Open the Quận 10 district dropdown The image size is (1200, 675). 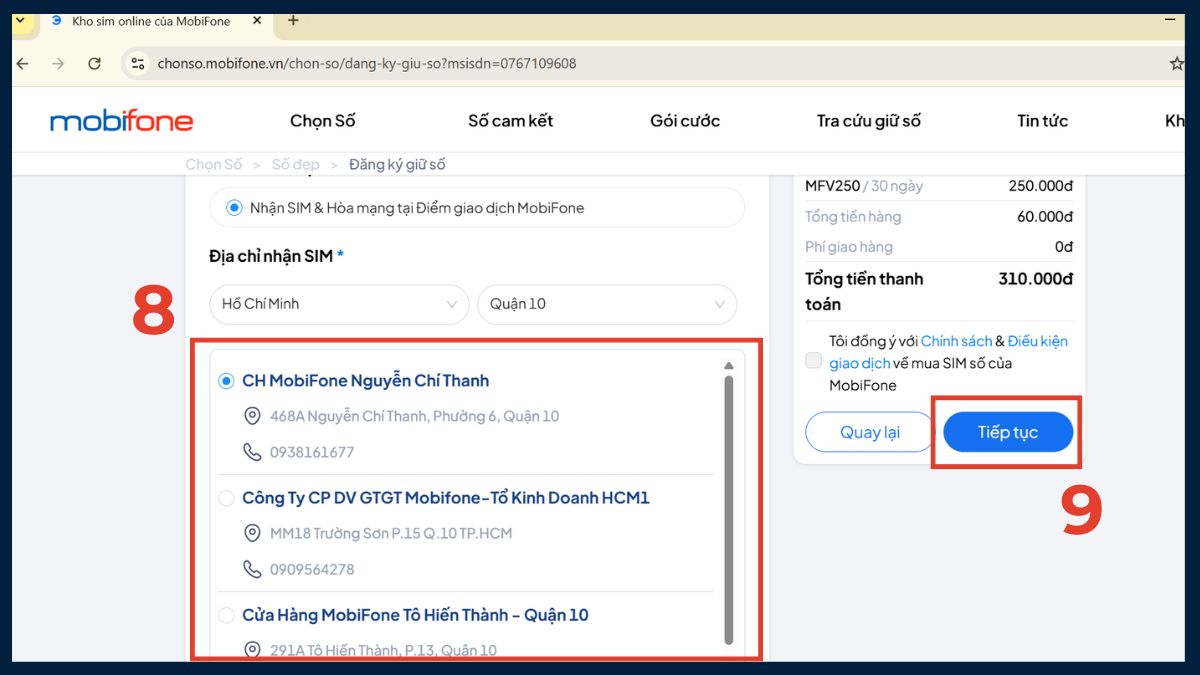pos(607,304)
